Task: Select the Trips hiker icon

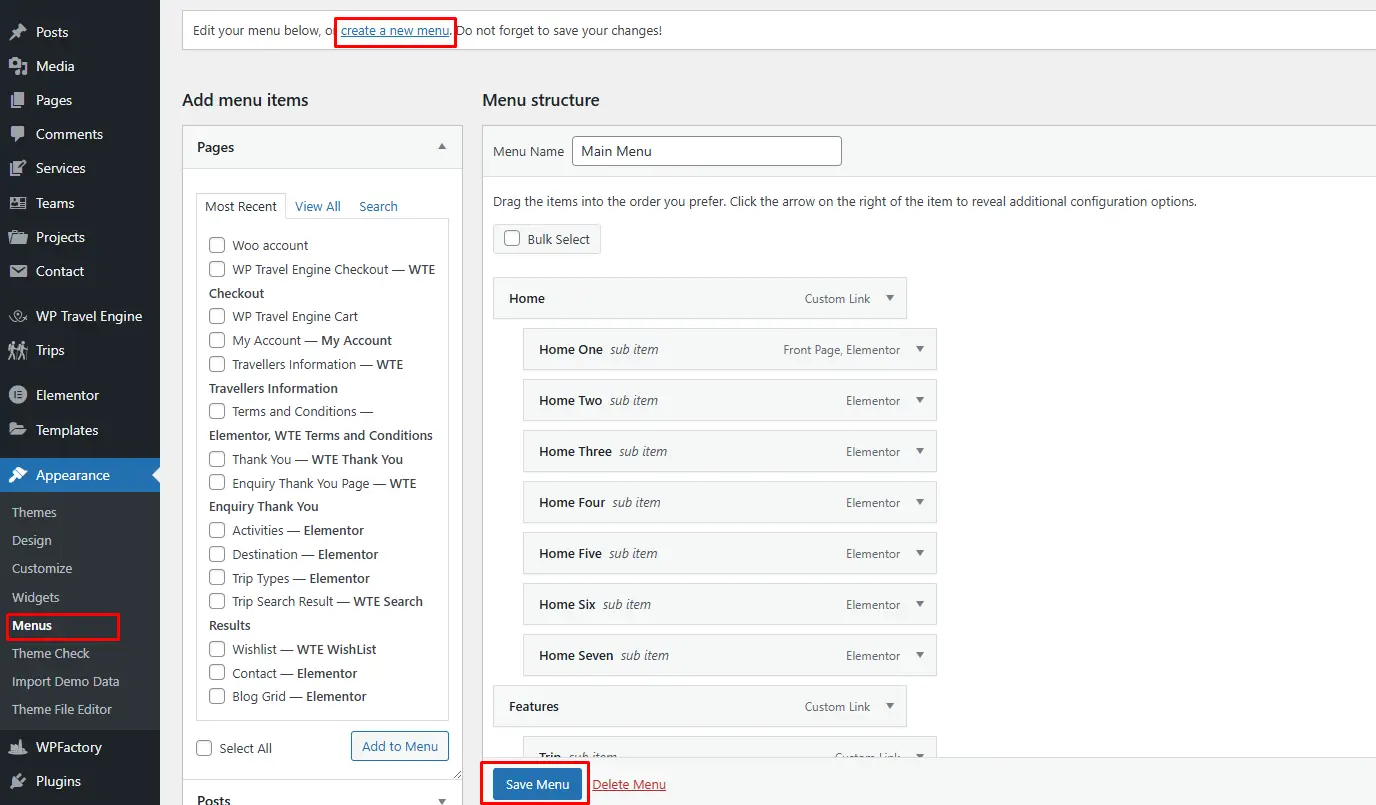Action: click(x=18, y=350)
